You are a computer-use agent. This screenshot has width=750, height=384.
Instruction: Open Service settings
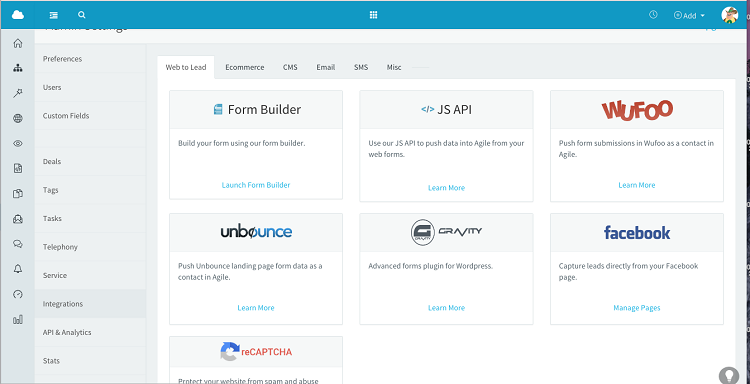coord(90,275)
